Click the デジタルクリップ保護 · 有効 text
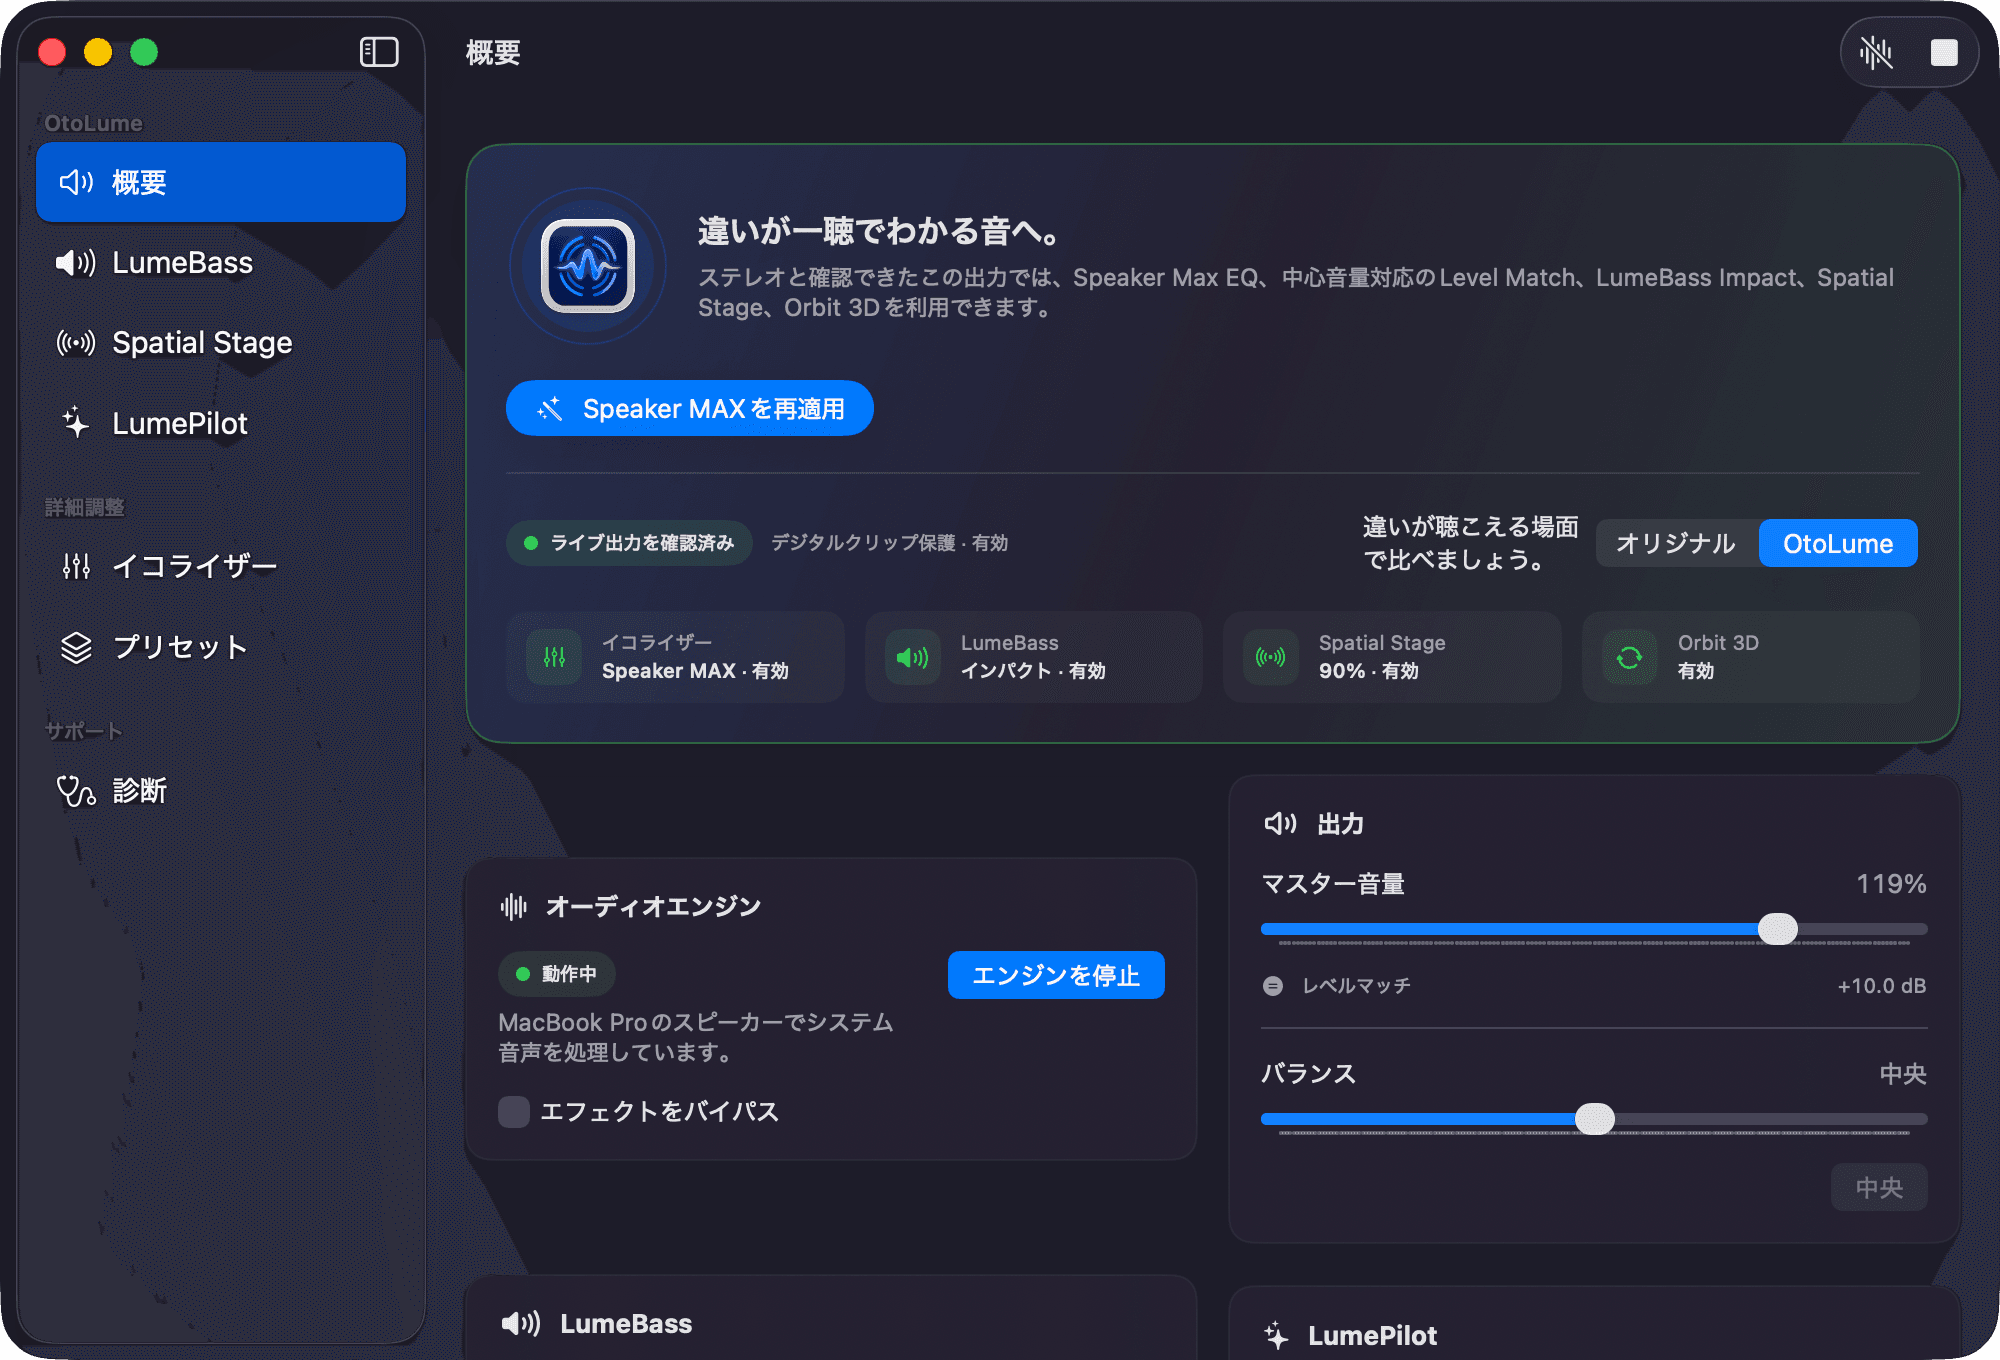Screen dimensions: 2000x1360 tap(889, 543)
